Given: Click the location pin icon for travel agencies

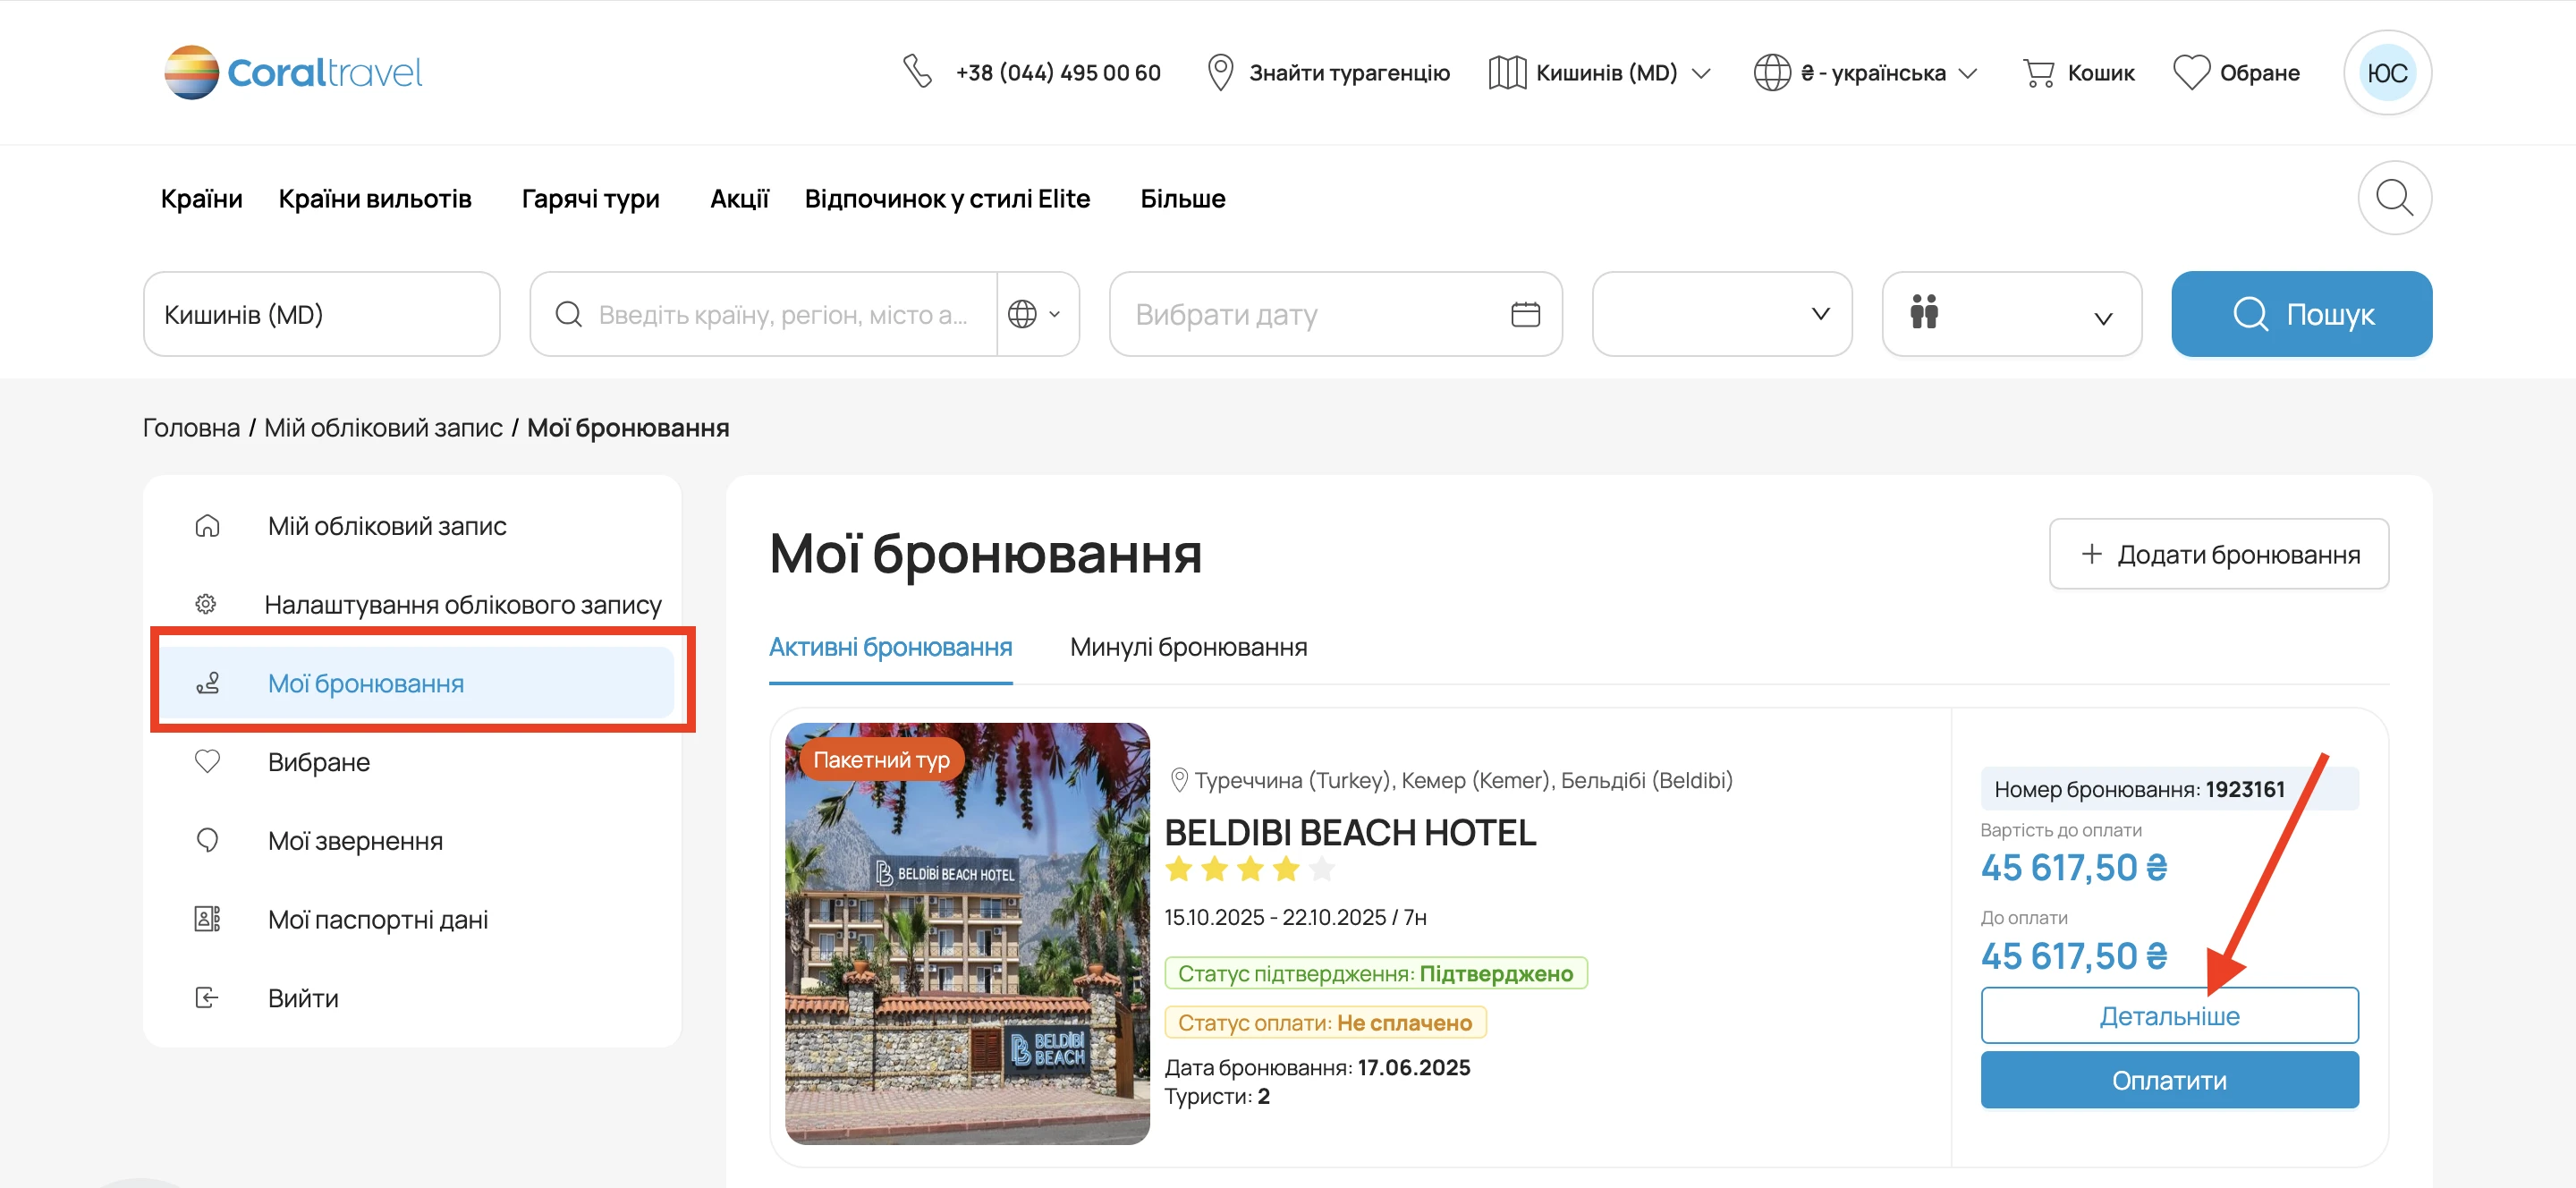Looking at the screenshot, I should click(x=1220, y=72).
